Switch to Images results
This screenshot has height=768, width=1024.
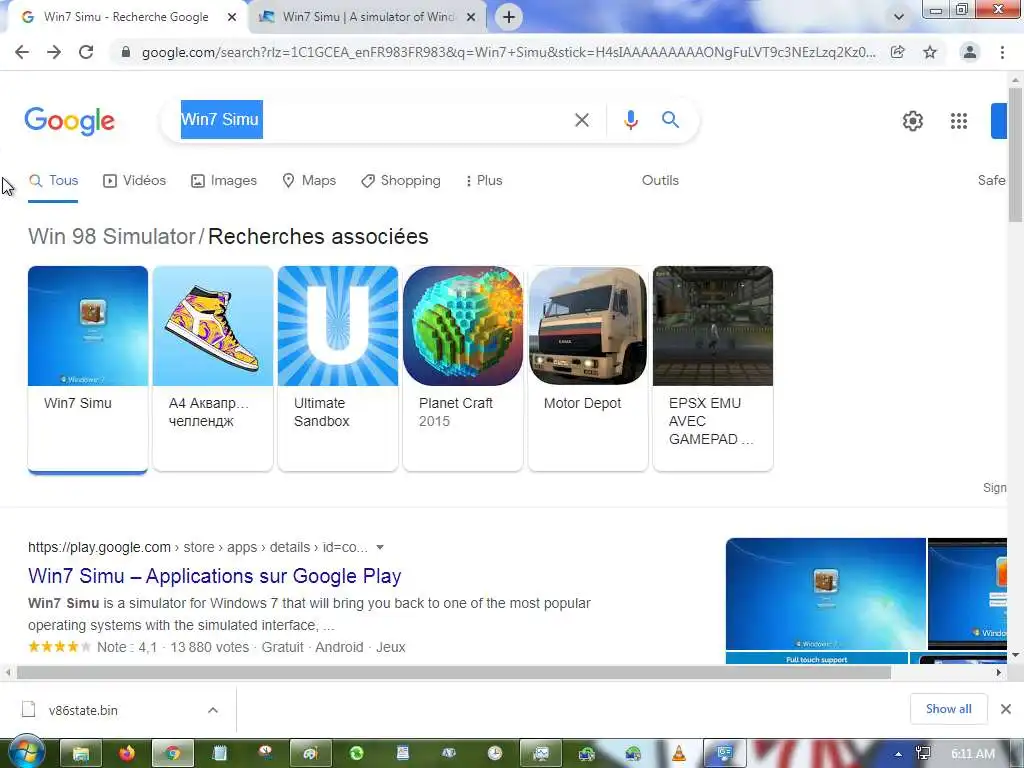[x=224, y=180]
